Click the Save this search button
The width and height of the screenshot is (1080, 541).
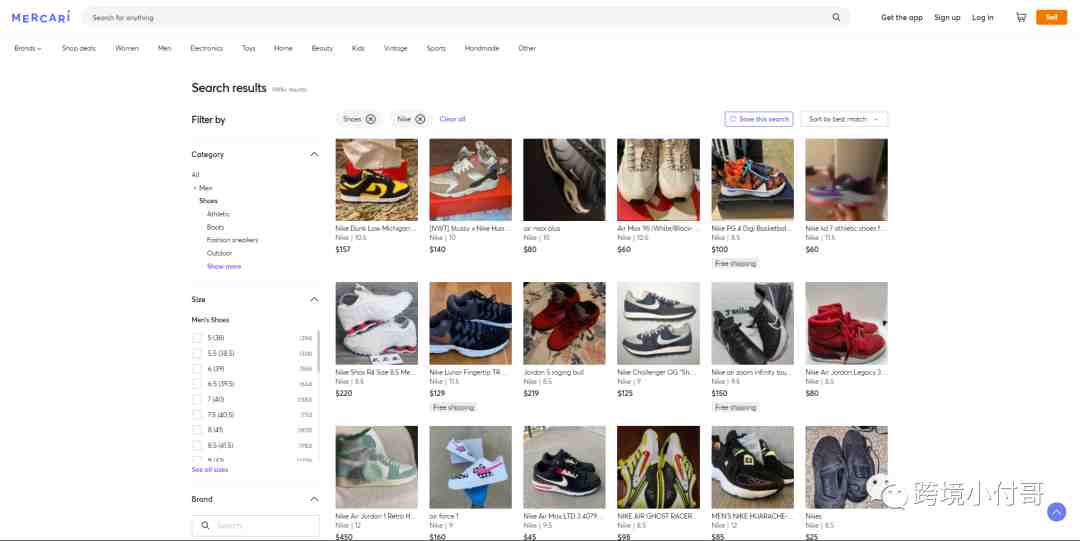coord(758,119)
